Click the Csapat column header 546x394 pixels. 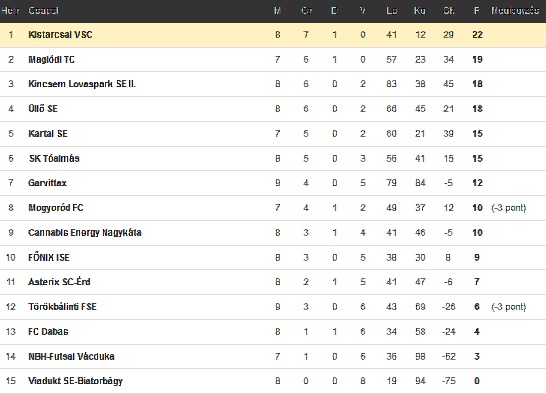point(44,10)
